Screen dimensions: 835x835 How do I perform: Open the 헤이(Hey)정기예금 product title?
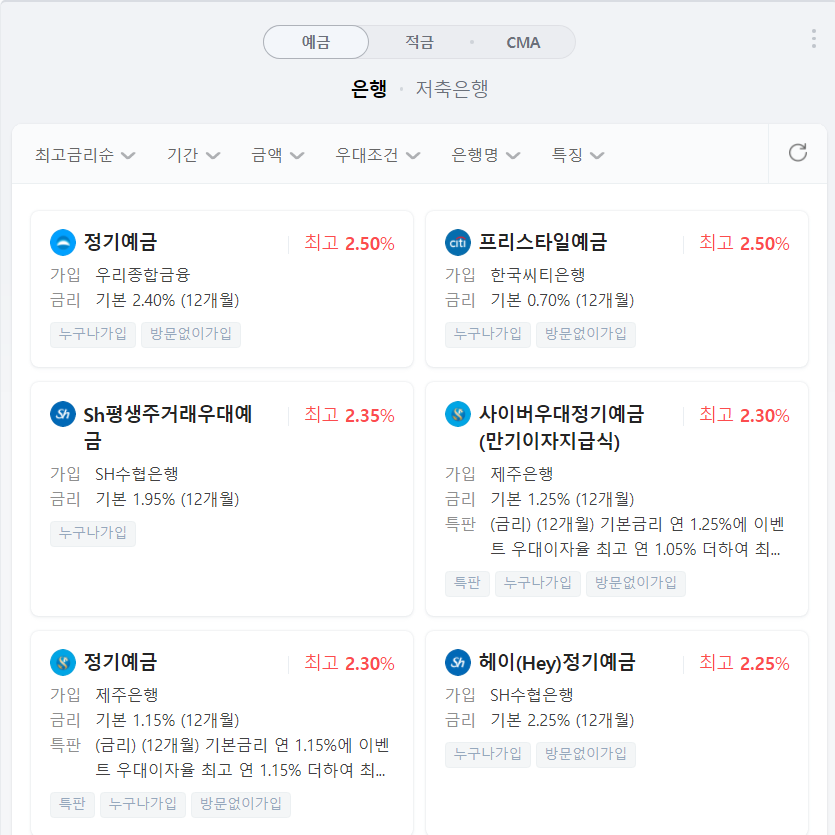pos(557,662)
